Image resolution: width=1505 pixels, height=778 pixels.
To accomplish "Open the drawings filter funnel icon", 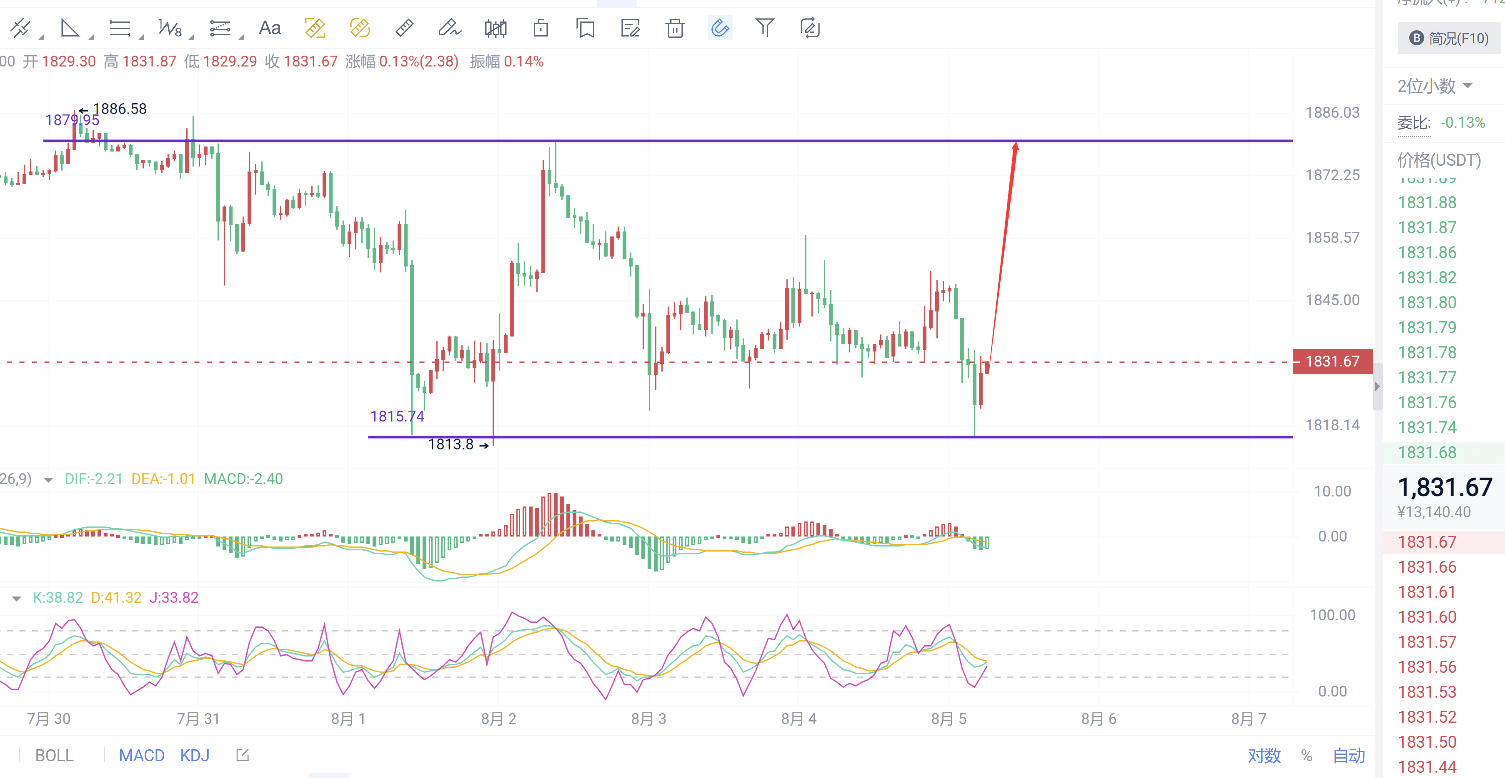I will [764, 28].
